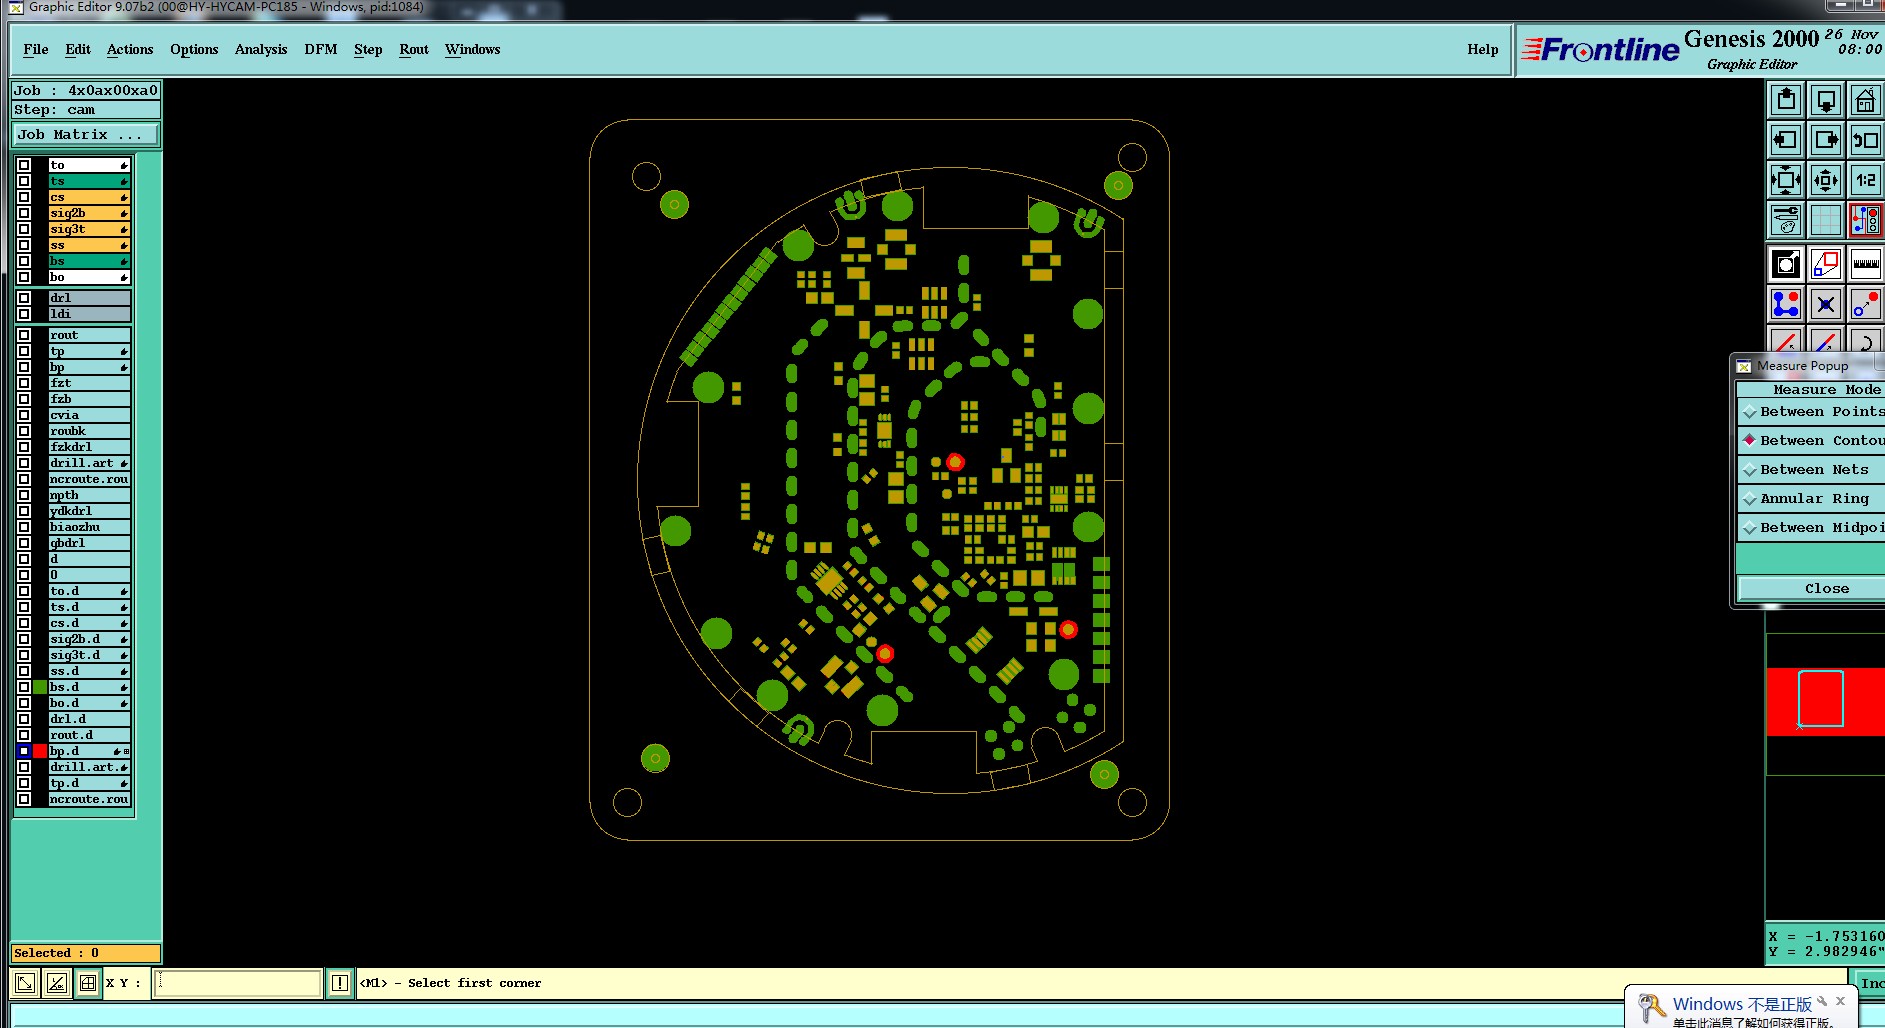The image size is (1885, 1028).
Task: Click the previous view undo-zoom icon
Action: point(1865,140)
